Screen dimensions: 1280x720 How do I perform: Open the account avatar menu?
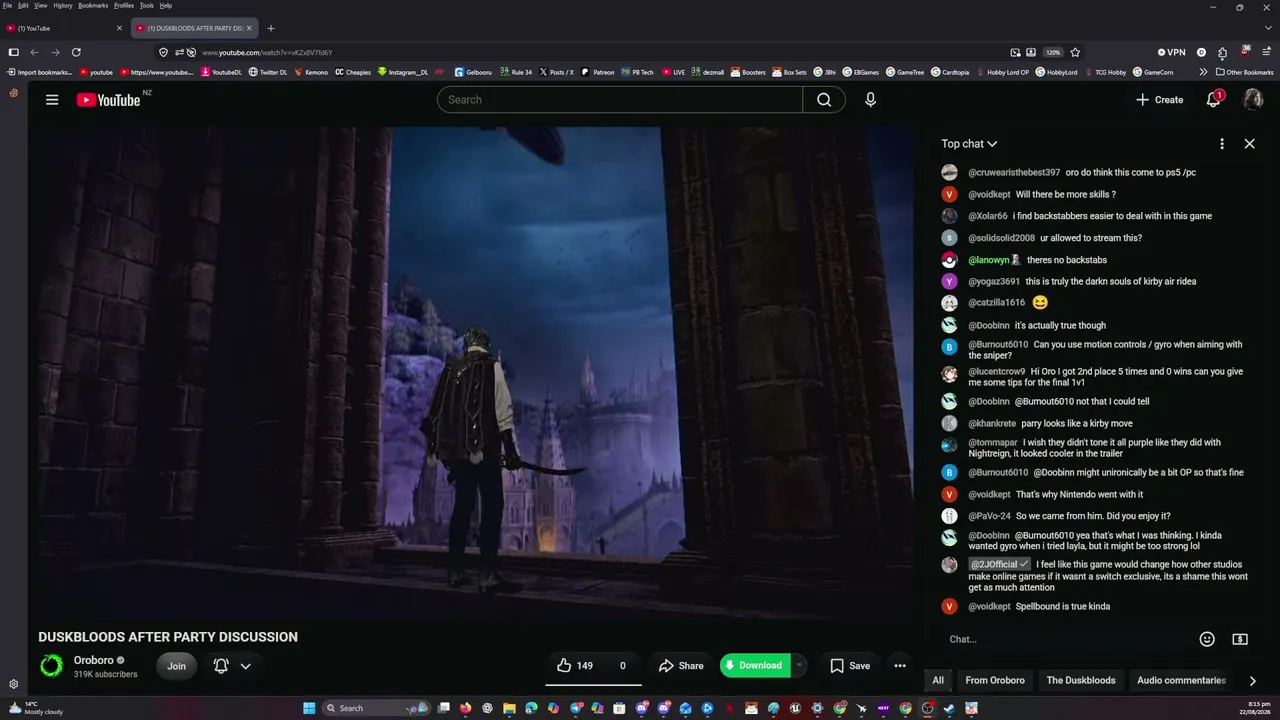(x=1253, y=100)
